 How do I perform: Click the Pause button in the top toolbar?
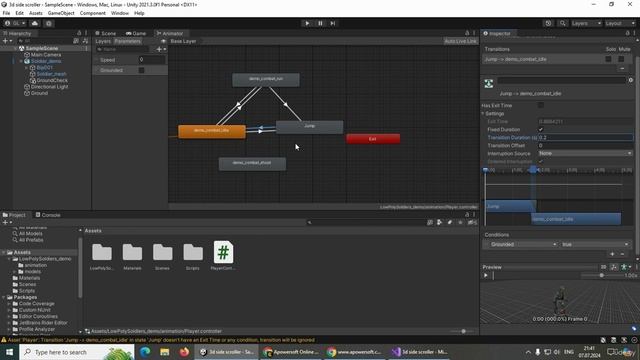coord(320,23)
